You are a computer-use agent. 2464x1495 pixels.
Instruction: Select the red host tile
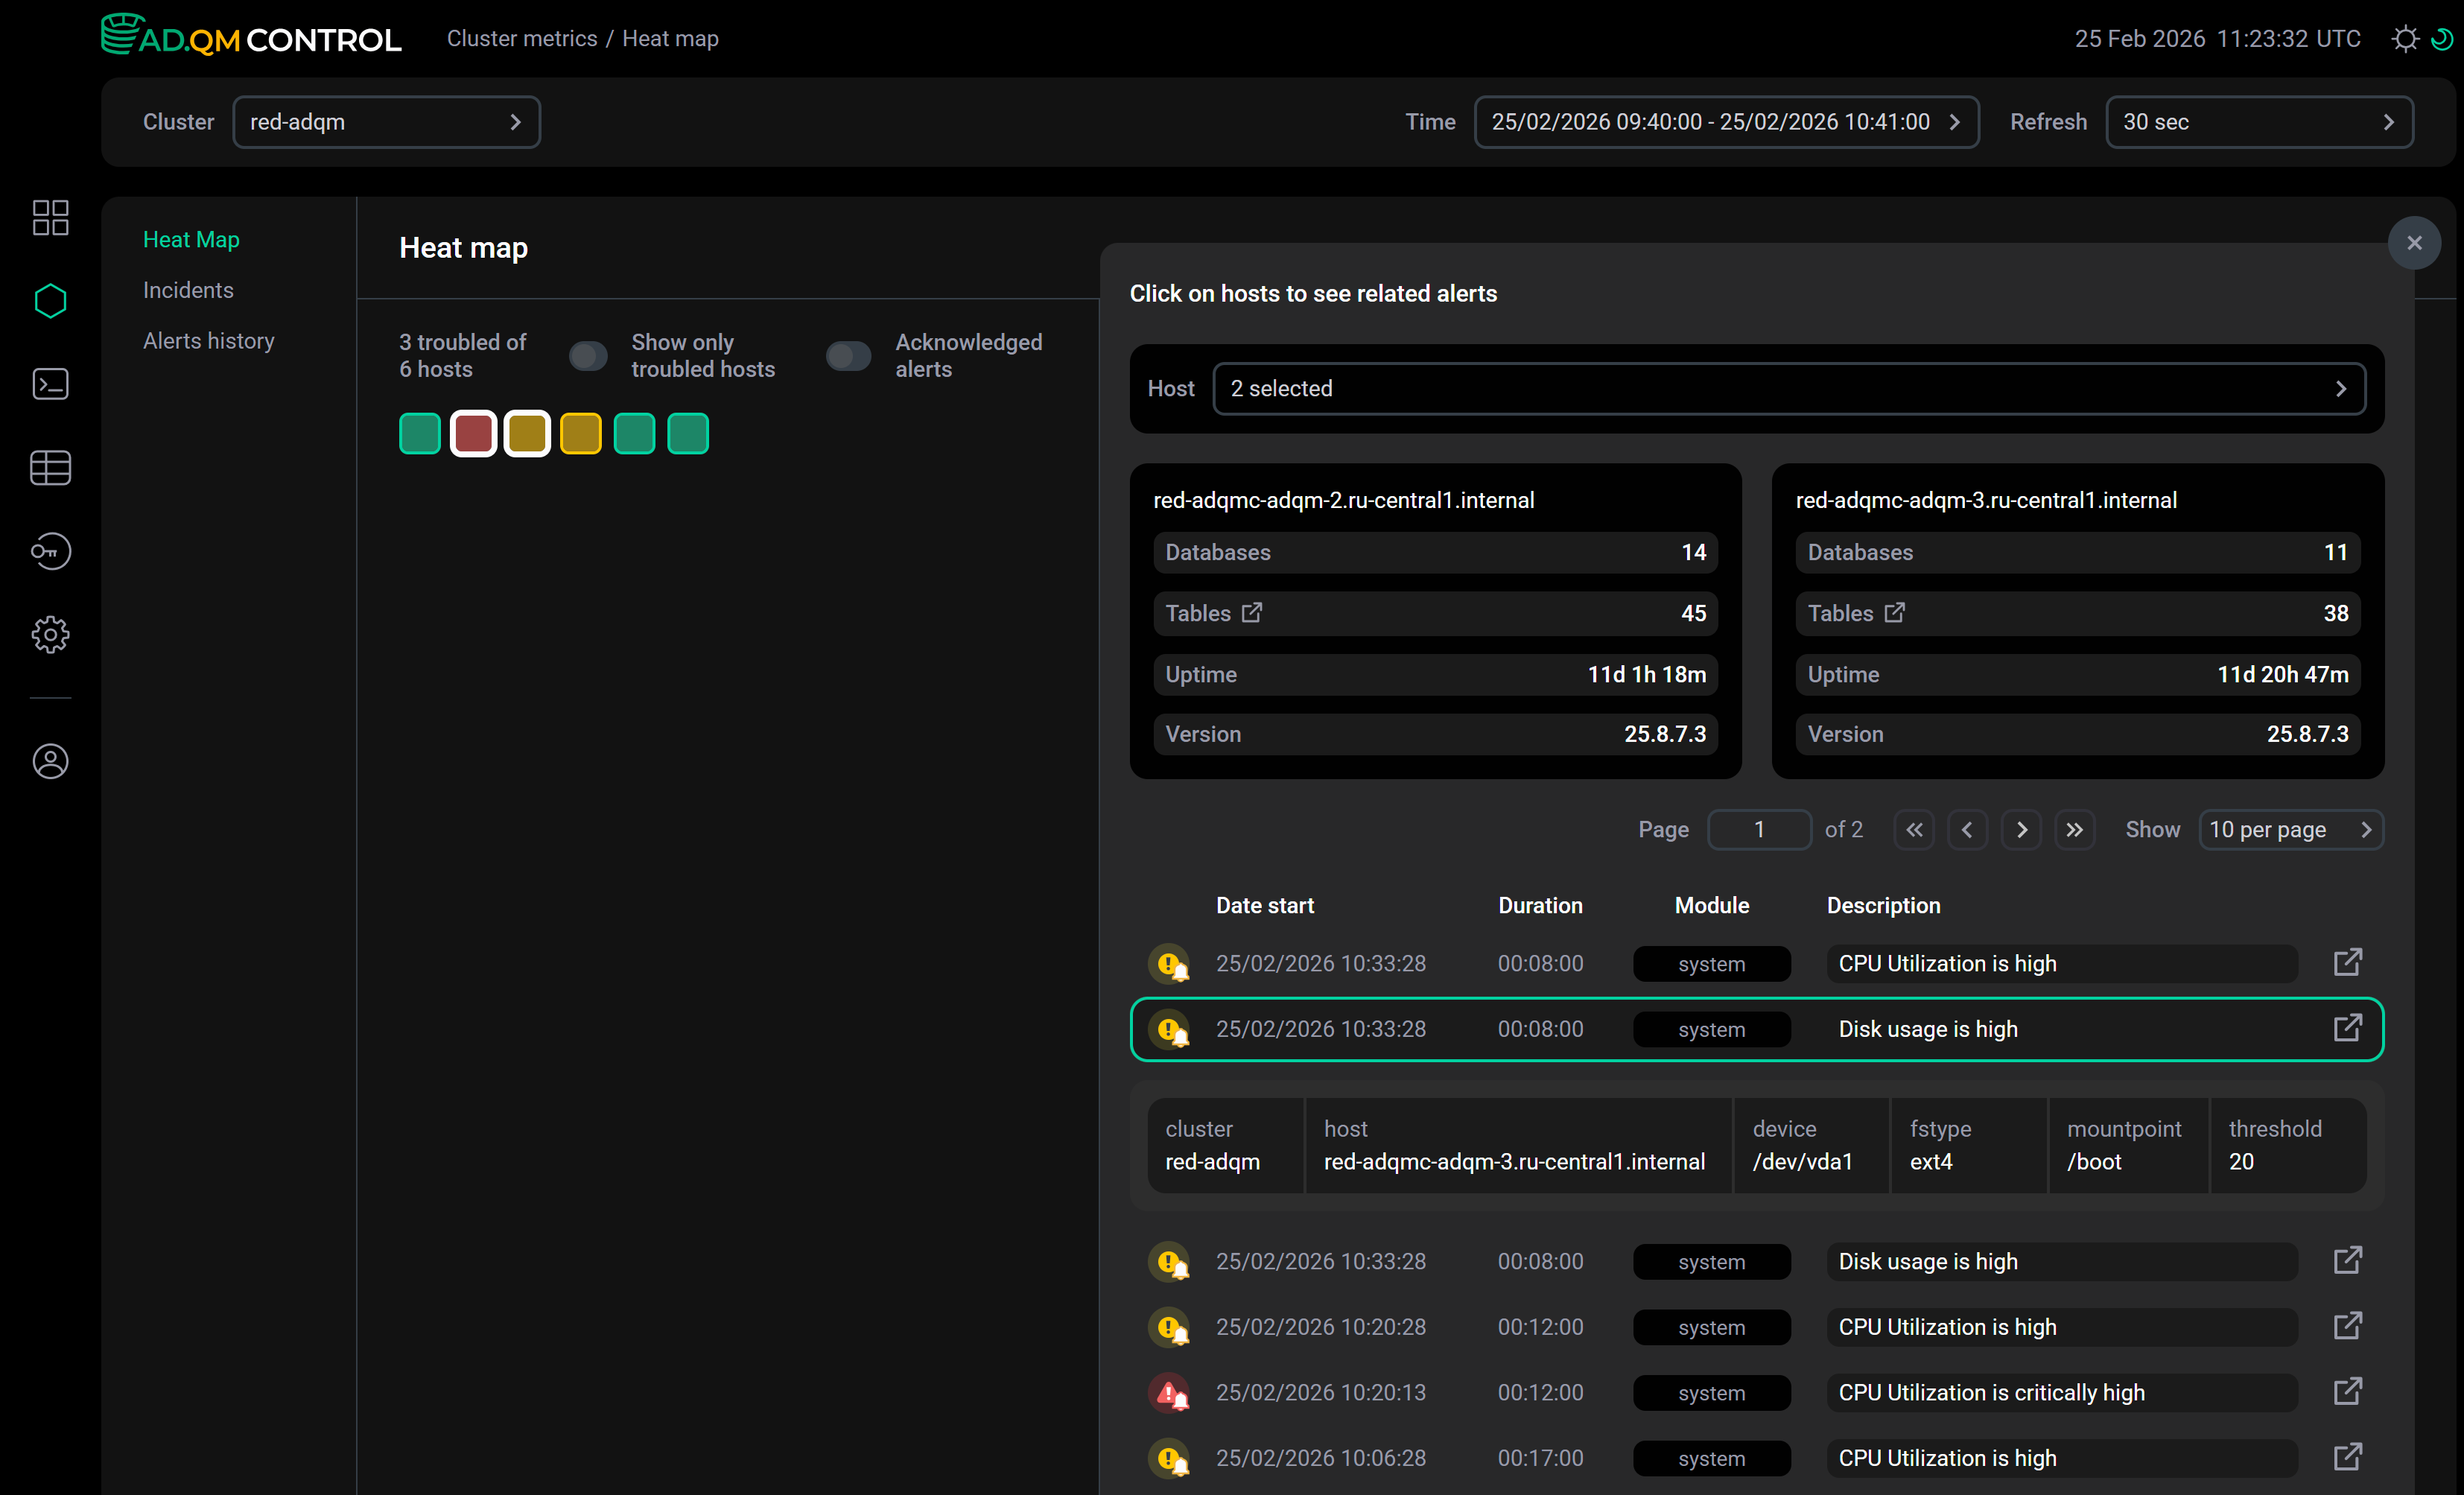473,433
